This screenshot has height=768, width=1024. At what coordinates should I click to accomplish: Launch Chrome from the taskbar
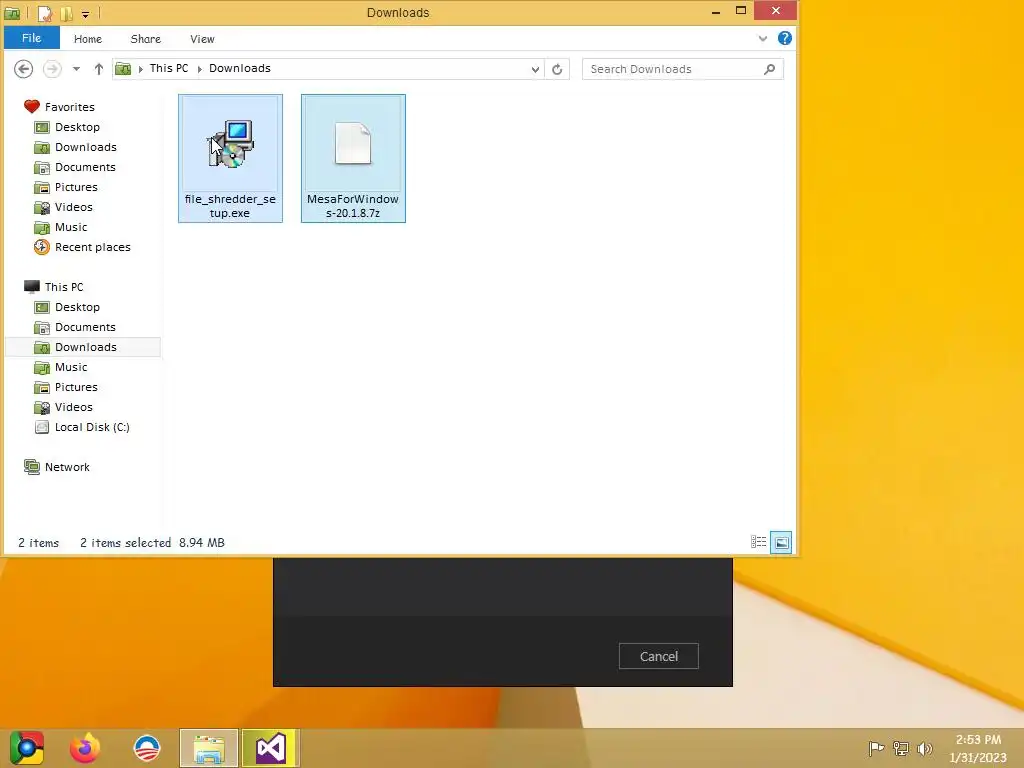click(27, 748)
